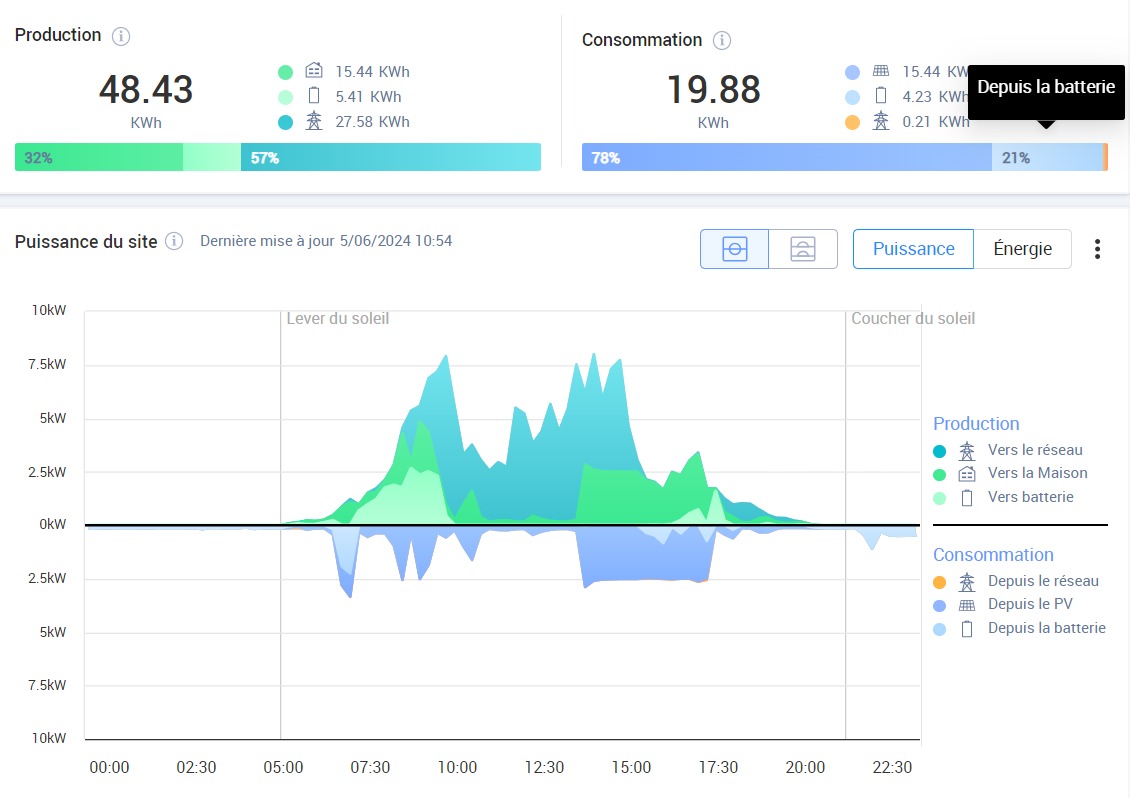Viewport: 1130px width, 798px height.
Task: Switch to the Énergie tab
Action: point(1022,249)
